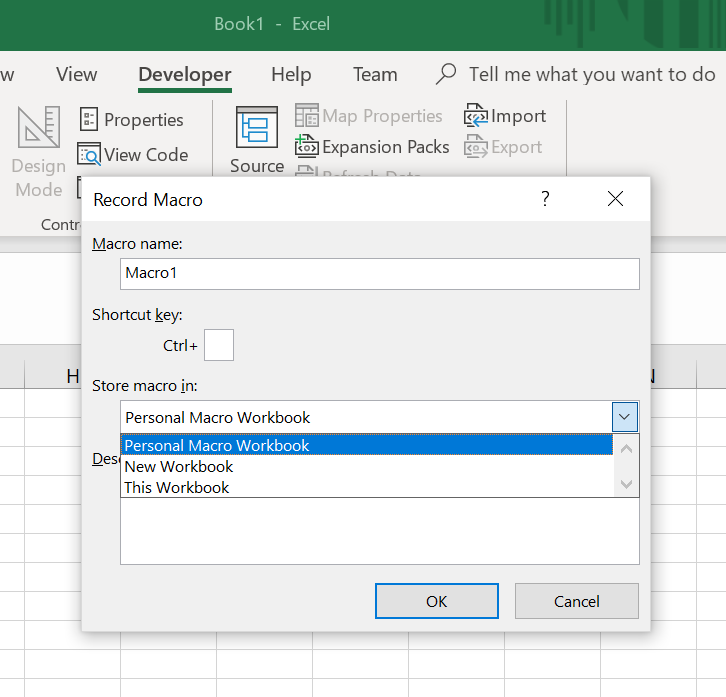Click into the Macro name text field

tap(379, 273)
